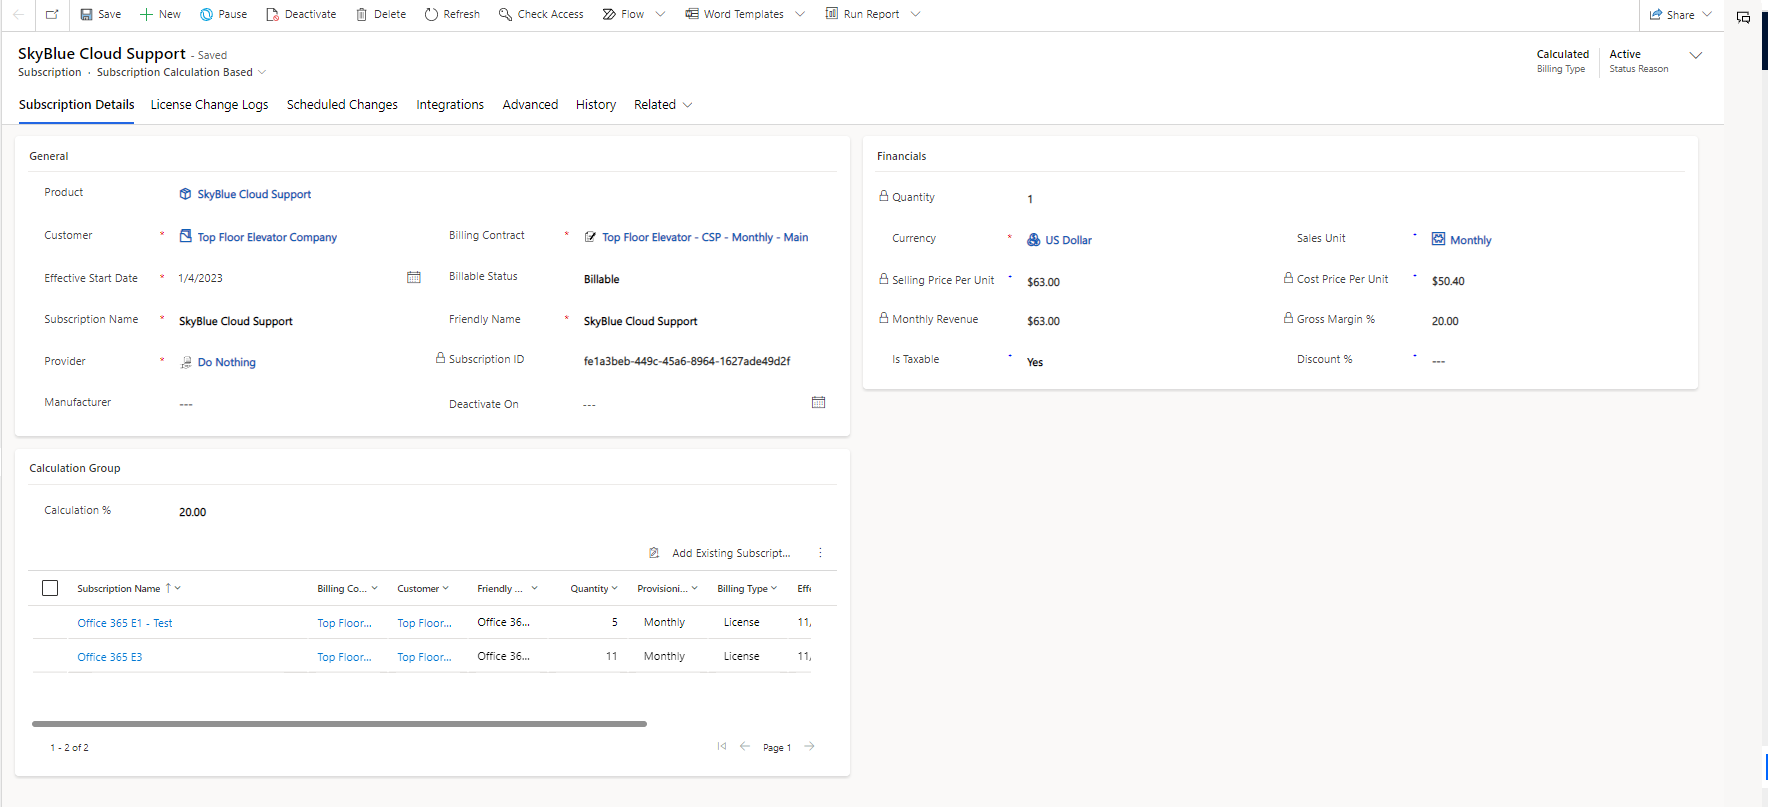Expand the Flow dropdown chevron

pyautogui.click(x=660, y=14)
